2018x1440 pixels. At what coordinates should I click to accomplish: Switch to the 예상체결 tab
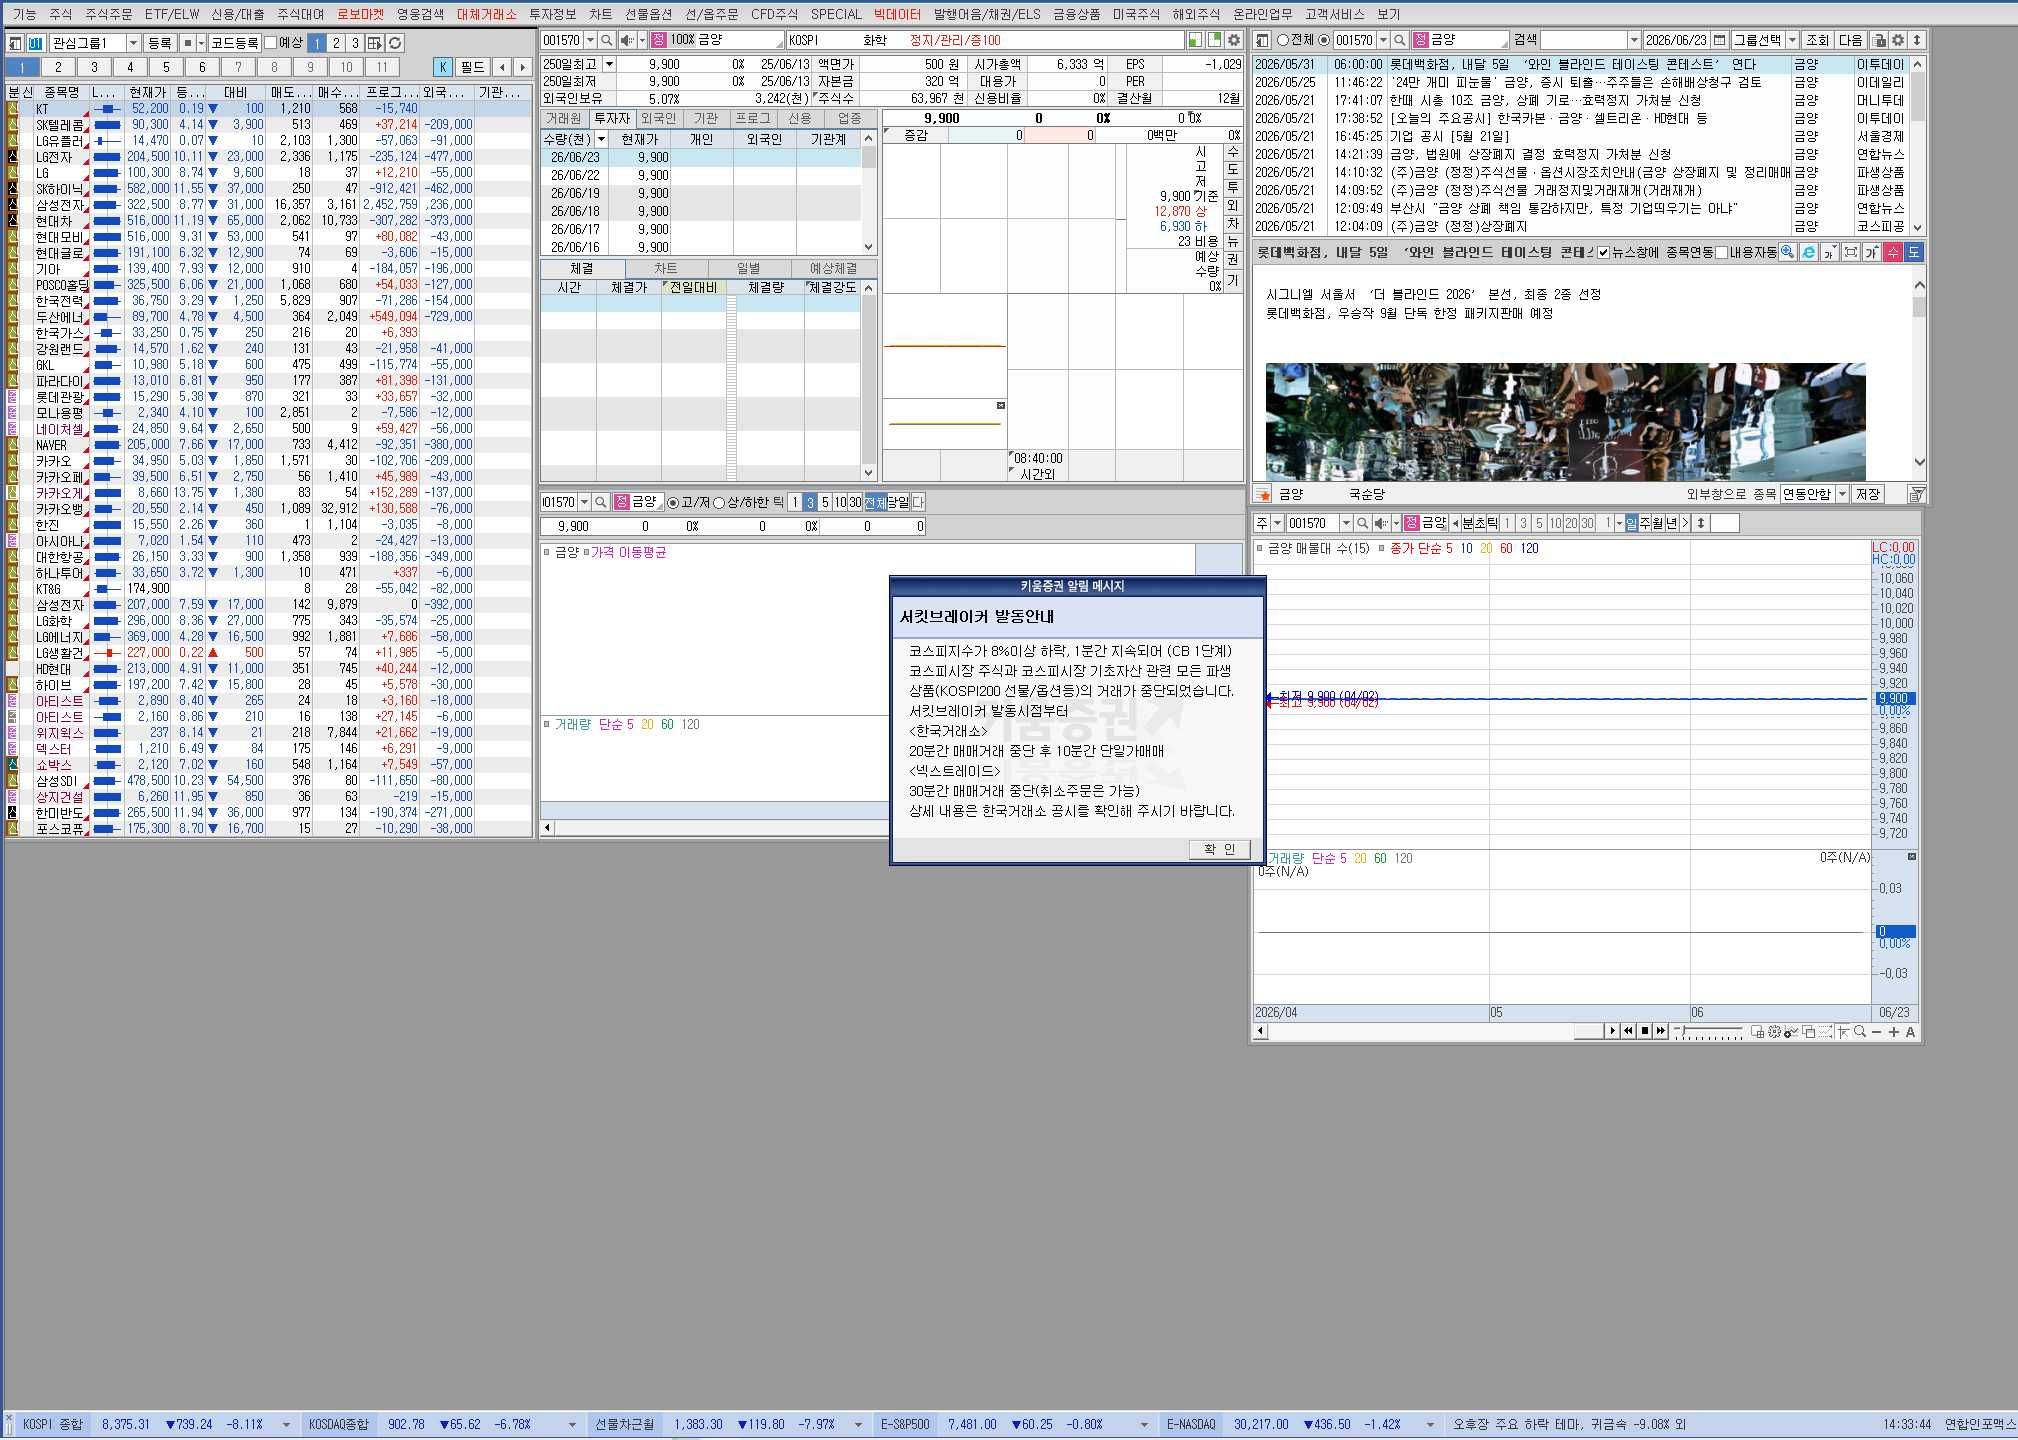833,268
